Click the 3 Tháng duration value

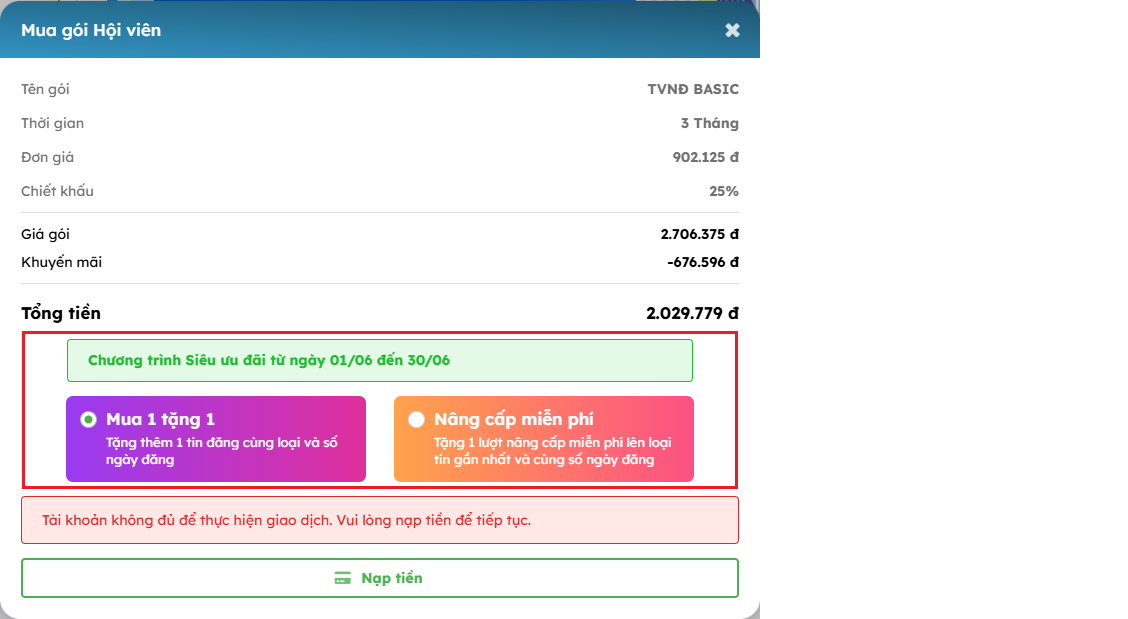709,123
